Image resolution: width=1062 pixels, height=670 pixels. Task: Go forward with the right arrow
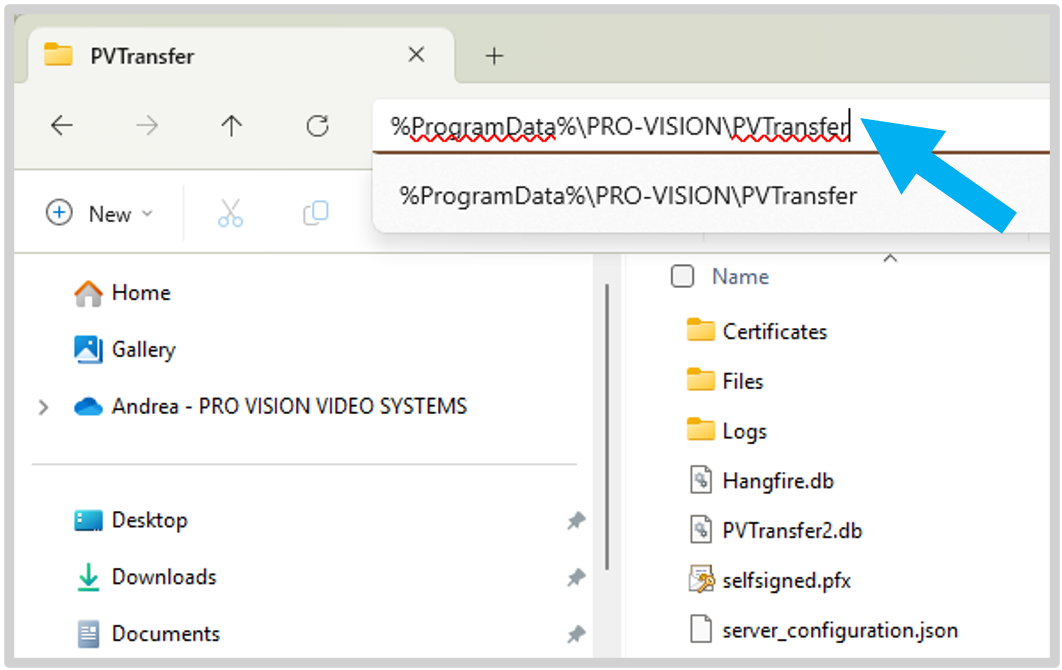click(146, 125)
